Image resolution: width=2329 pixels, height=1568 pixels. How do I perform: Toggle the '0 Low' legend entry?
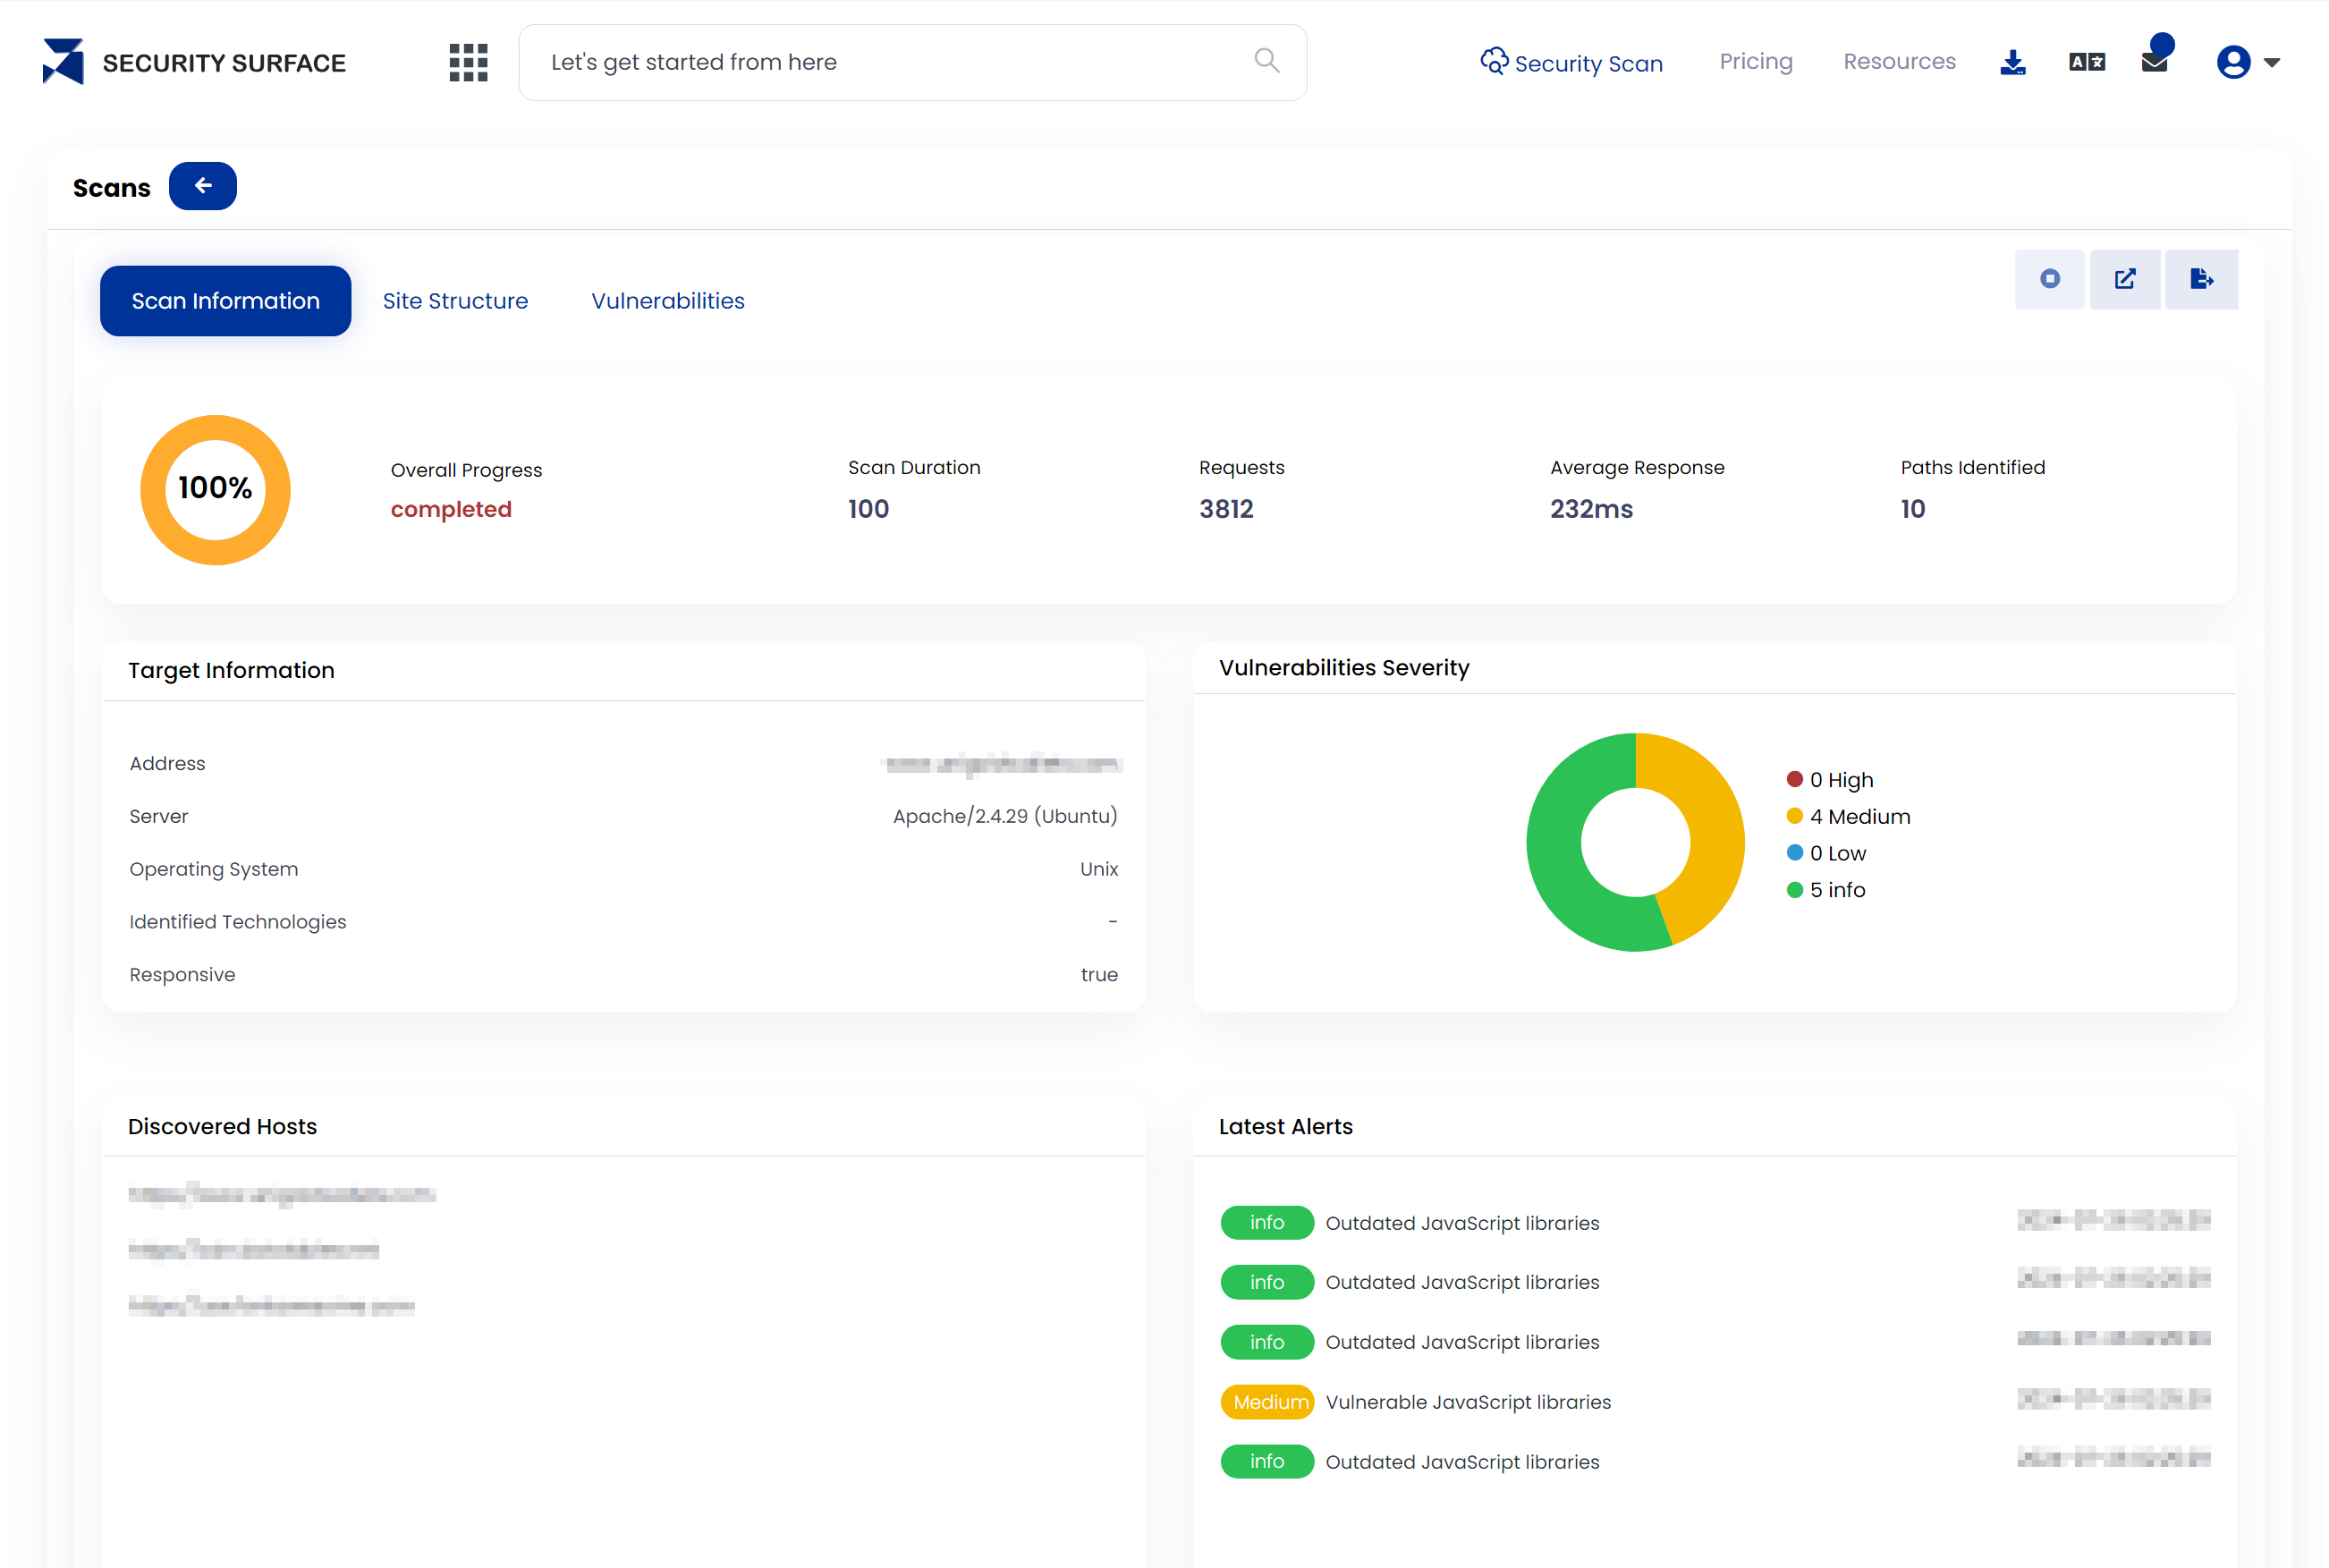[x=1826, y=853]
